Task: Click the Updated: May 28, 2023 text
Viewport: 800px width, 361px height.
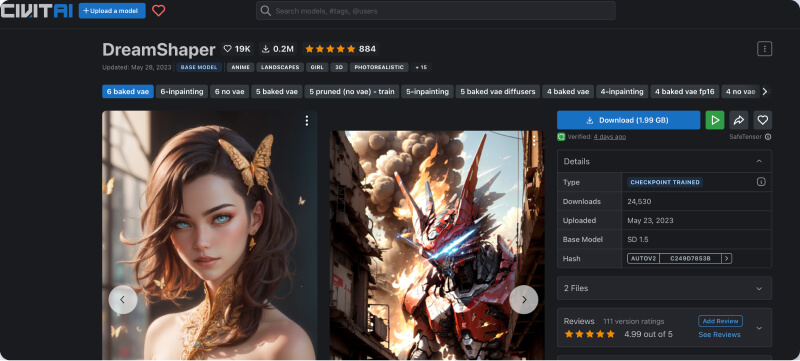Action: point(136,67)
